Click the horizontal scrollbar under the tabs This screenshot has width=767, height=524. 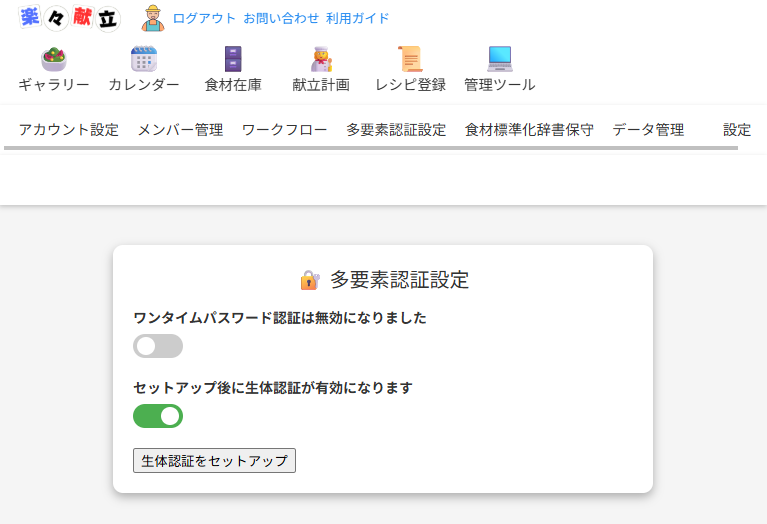(371, 148)
